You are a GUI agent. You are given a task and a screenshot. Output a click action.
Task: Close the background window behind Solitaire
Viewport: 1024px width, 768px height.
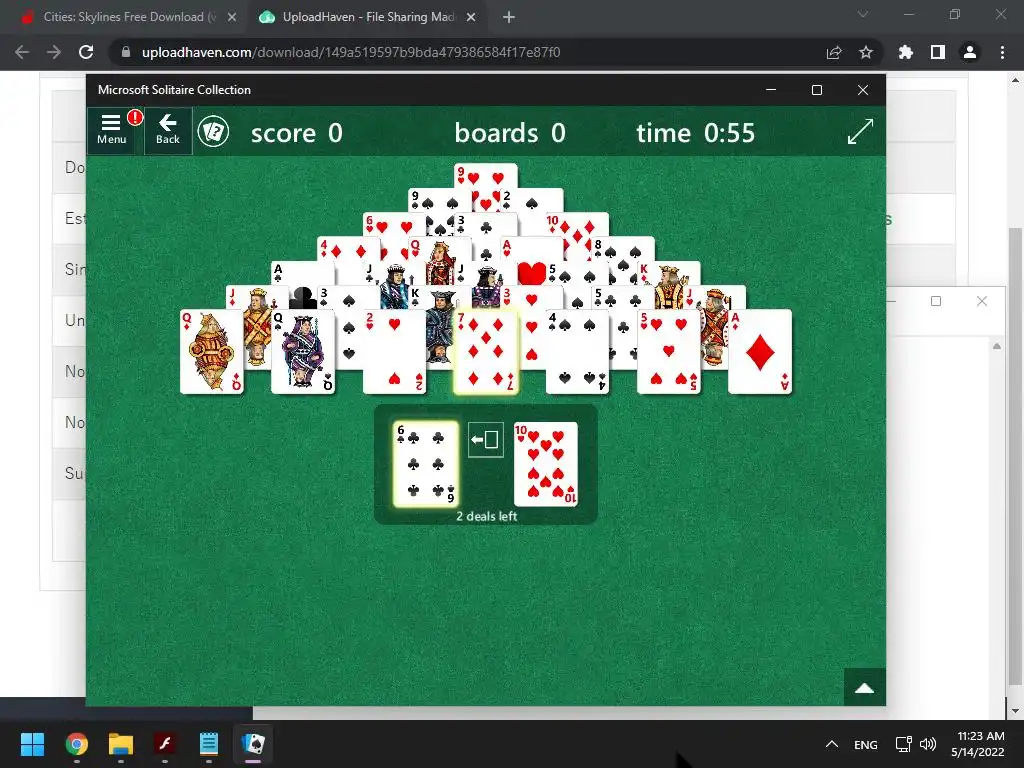click(982, 301)
